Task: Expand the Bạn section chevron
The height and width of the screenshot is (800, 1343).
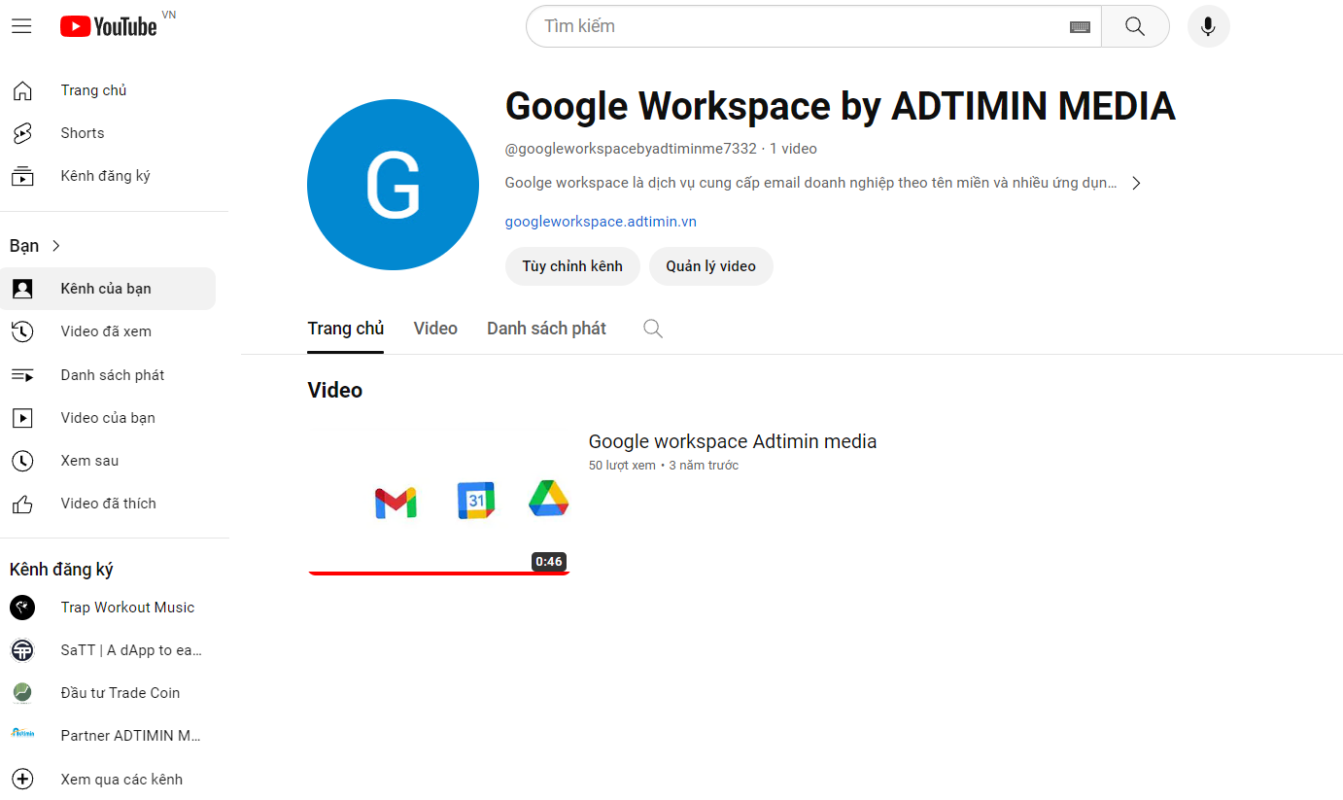Action: click(56, 246)
